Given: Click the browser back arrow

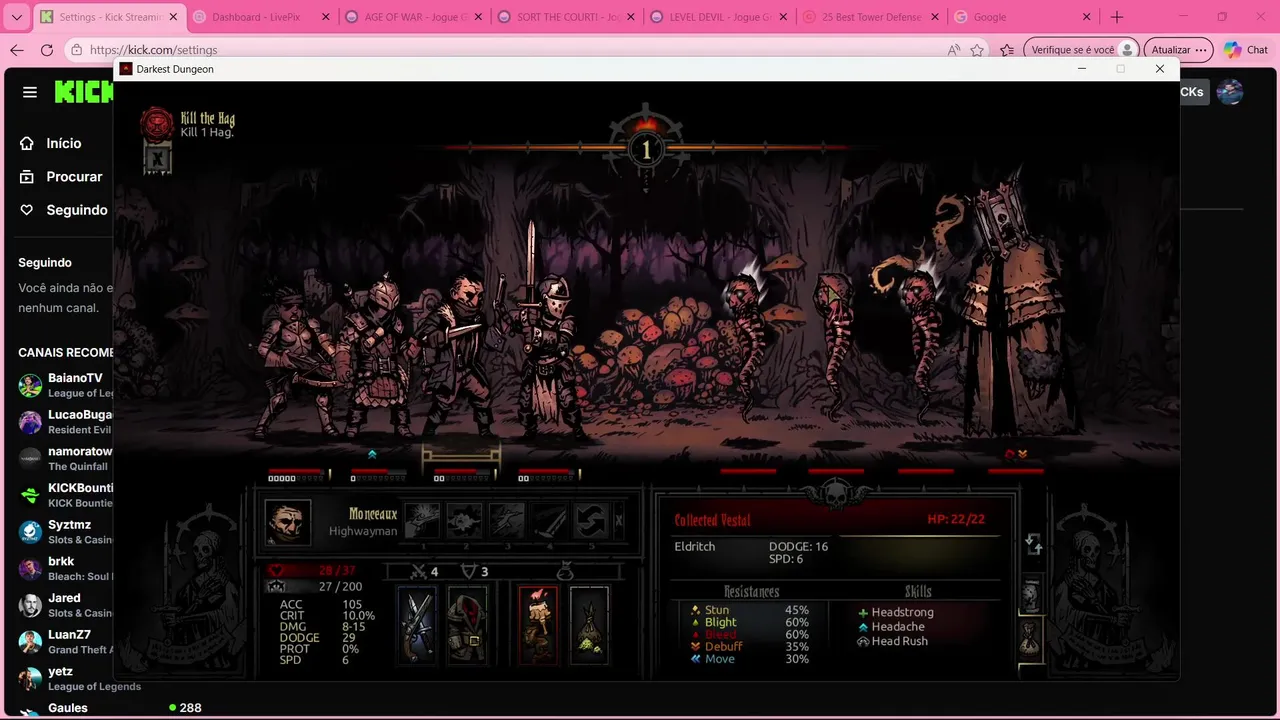Looking at the screenshot, I should click(x=17, y=50).
